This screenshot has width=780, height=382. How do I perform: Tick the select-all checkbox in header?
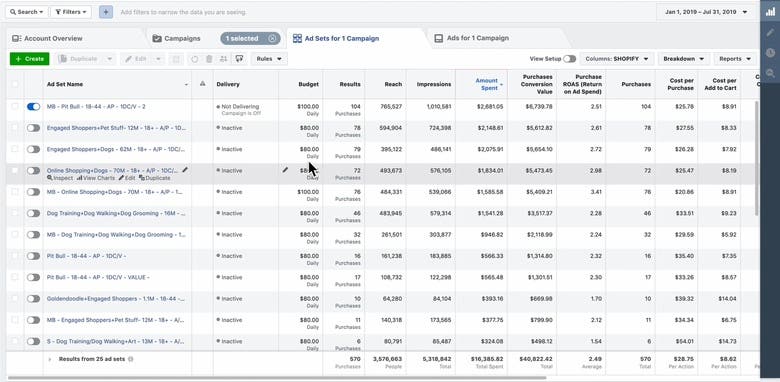coord(15,84)
